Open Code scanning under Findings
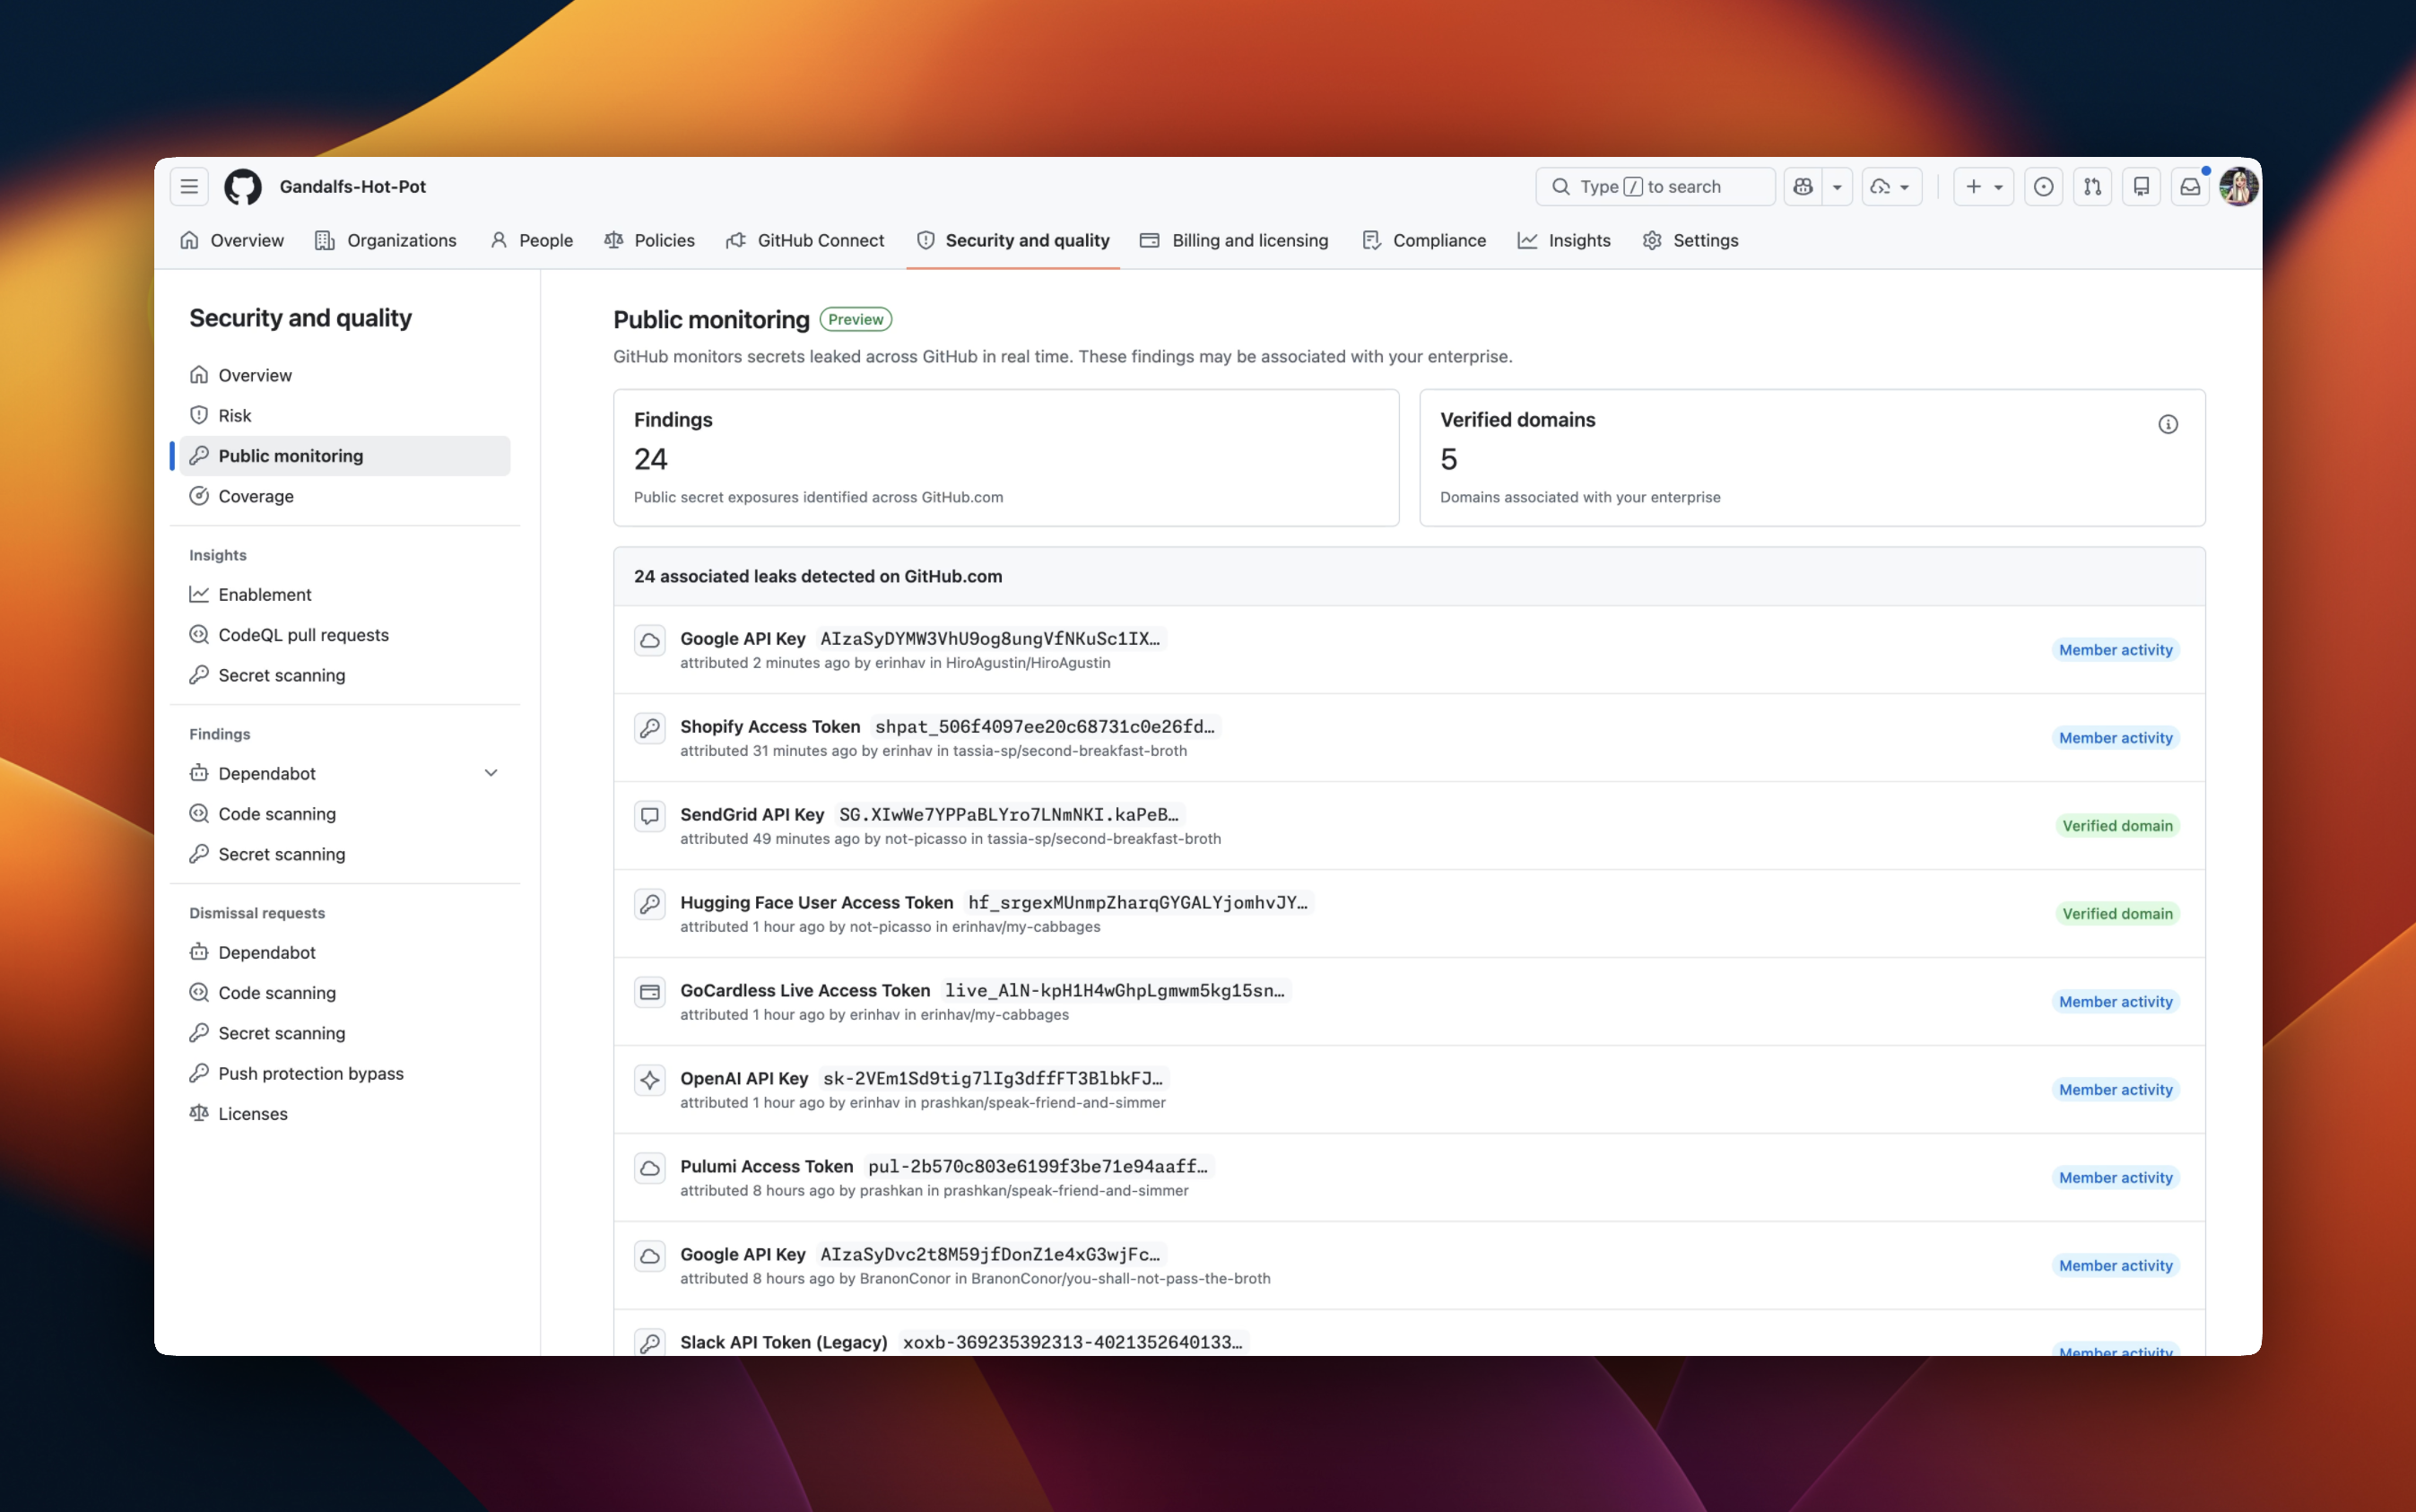The width and height of the screenshot is (2416, 1512). pos(345,814)
